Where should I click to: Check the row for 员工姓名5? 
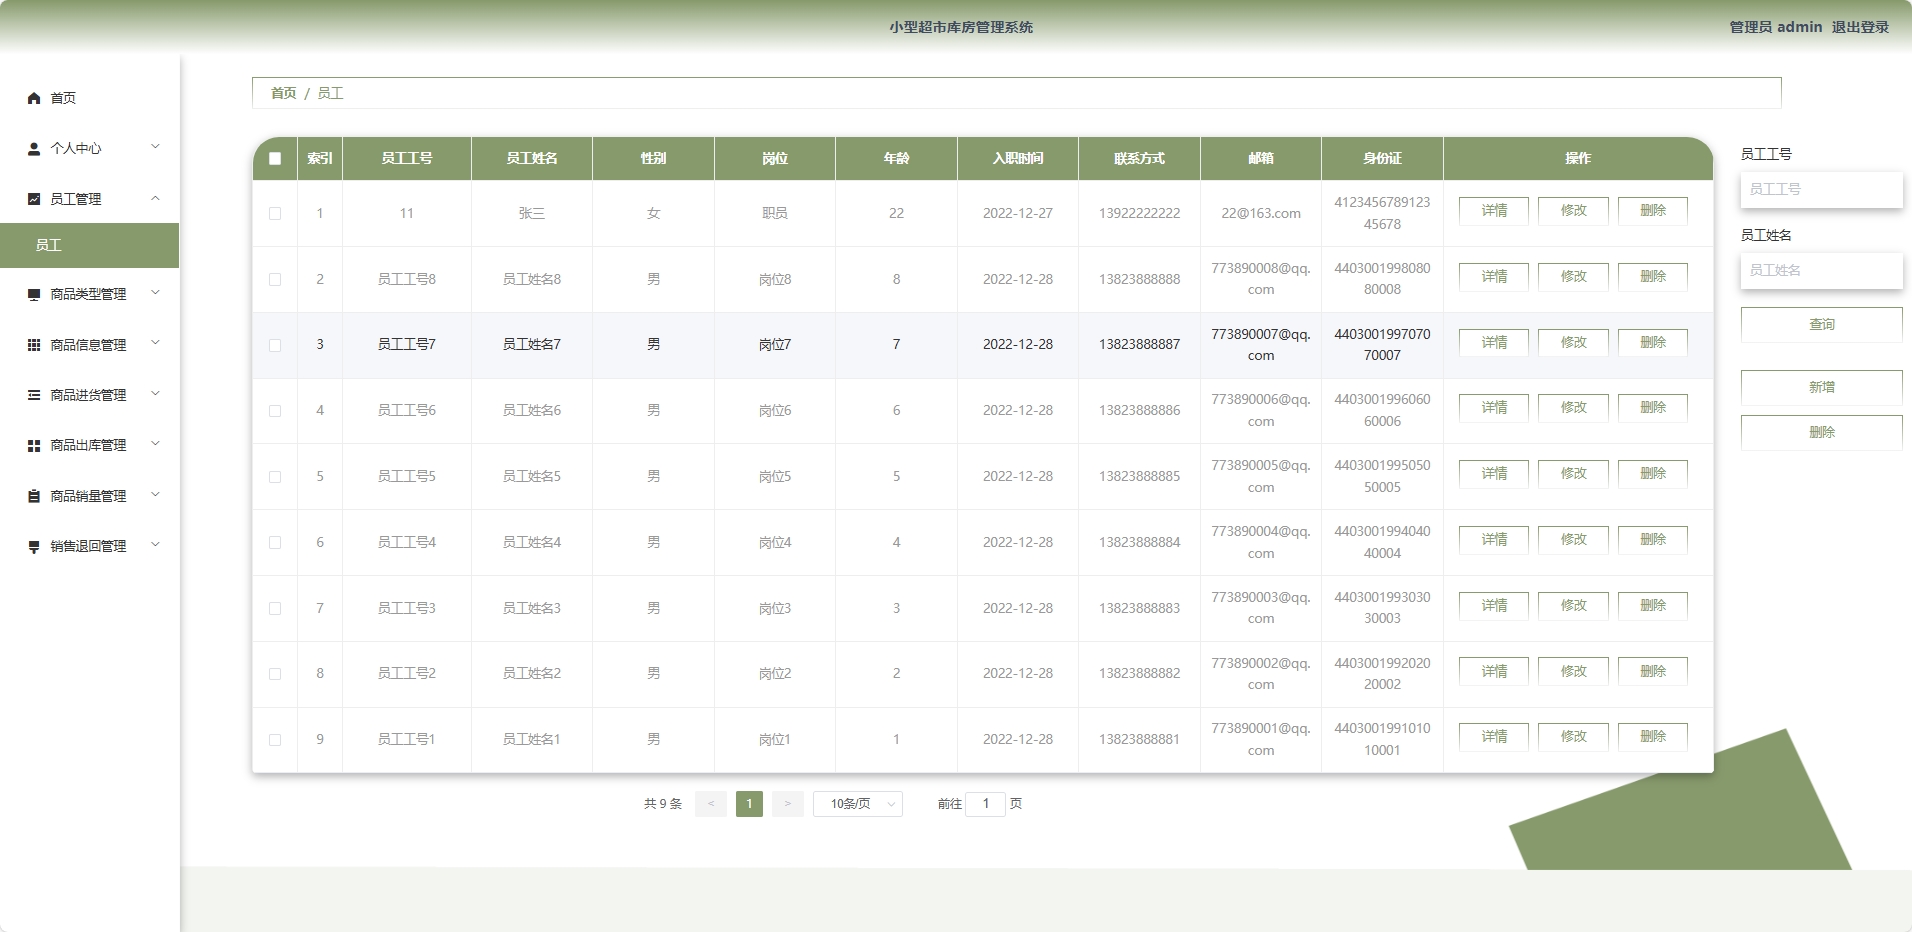[275, 476]
